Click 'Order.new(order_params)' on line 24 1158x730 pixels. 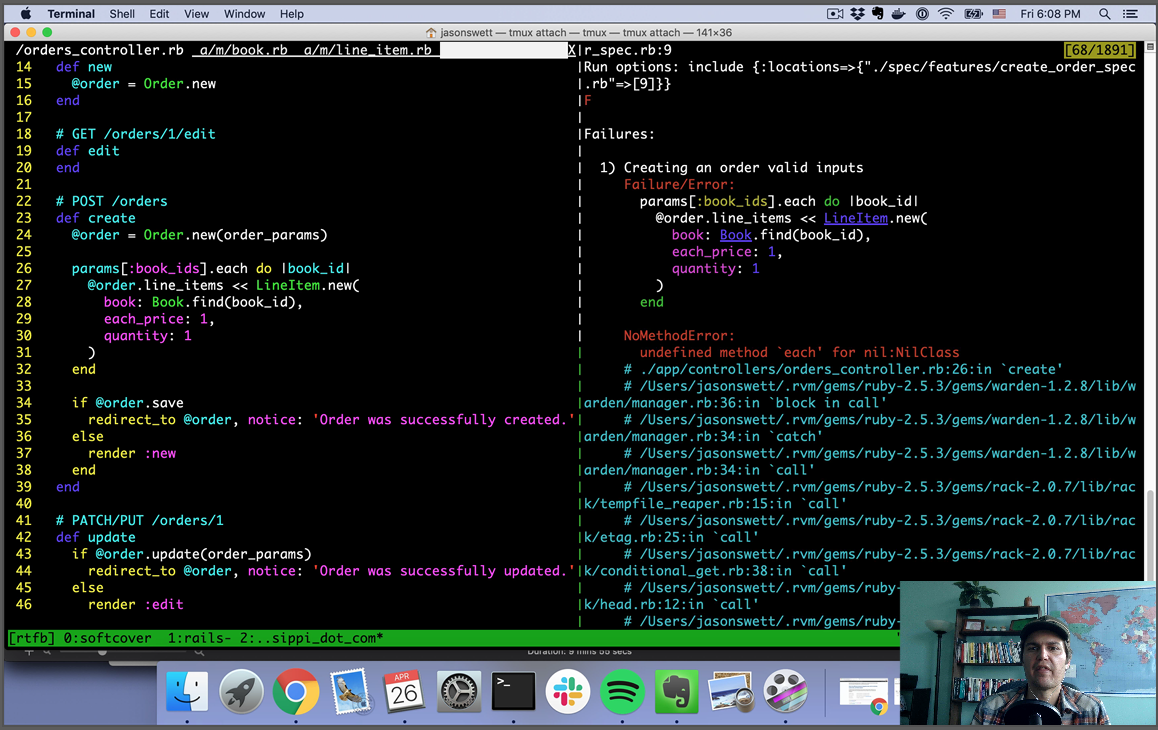[235, 235]
